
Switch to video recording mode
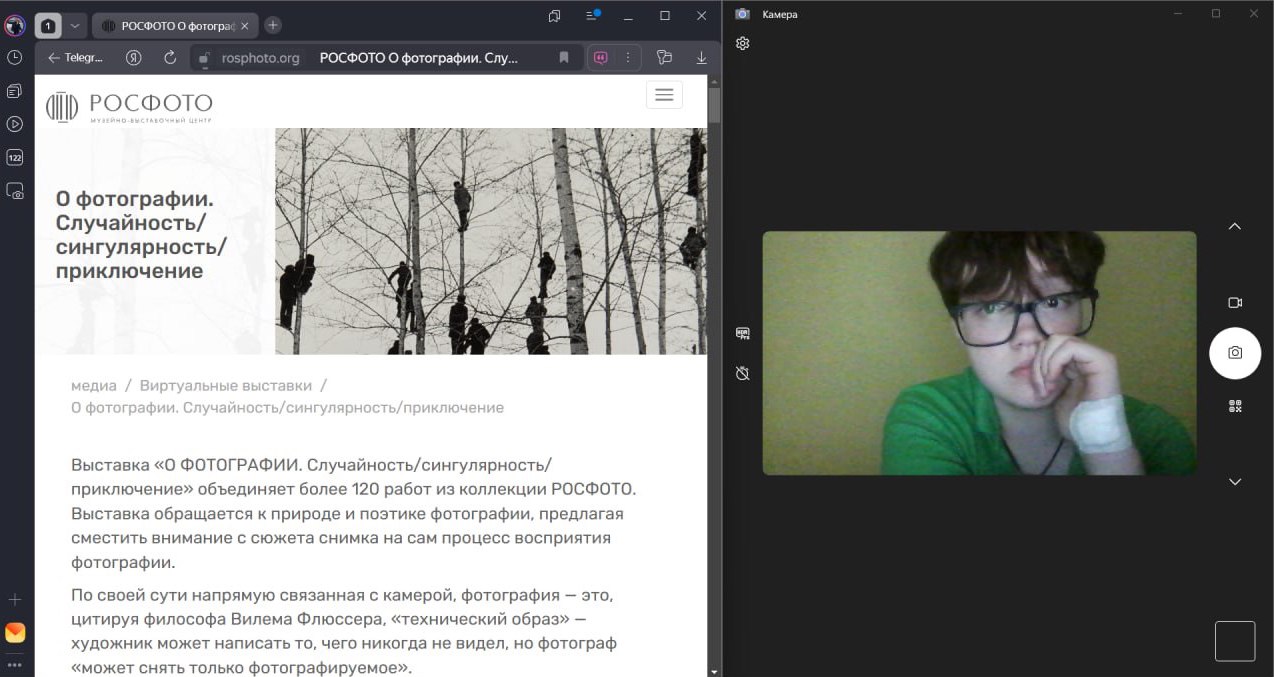click(x=1234, y=302)
